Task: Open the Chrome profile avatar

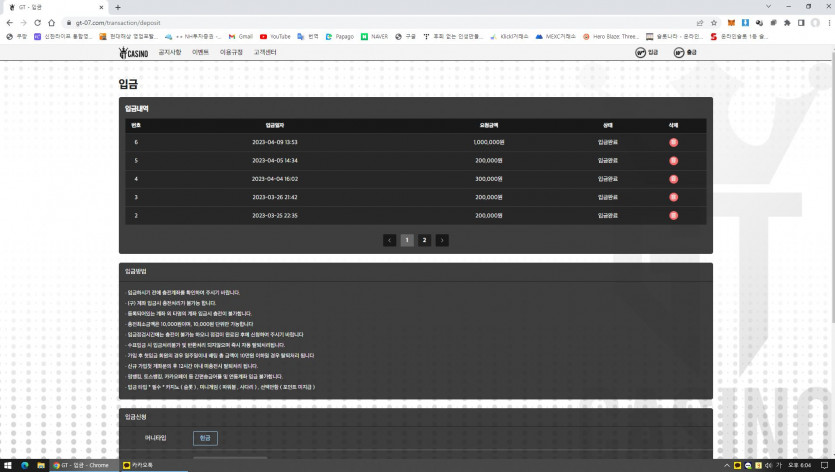Action: point(815,23)
